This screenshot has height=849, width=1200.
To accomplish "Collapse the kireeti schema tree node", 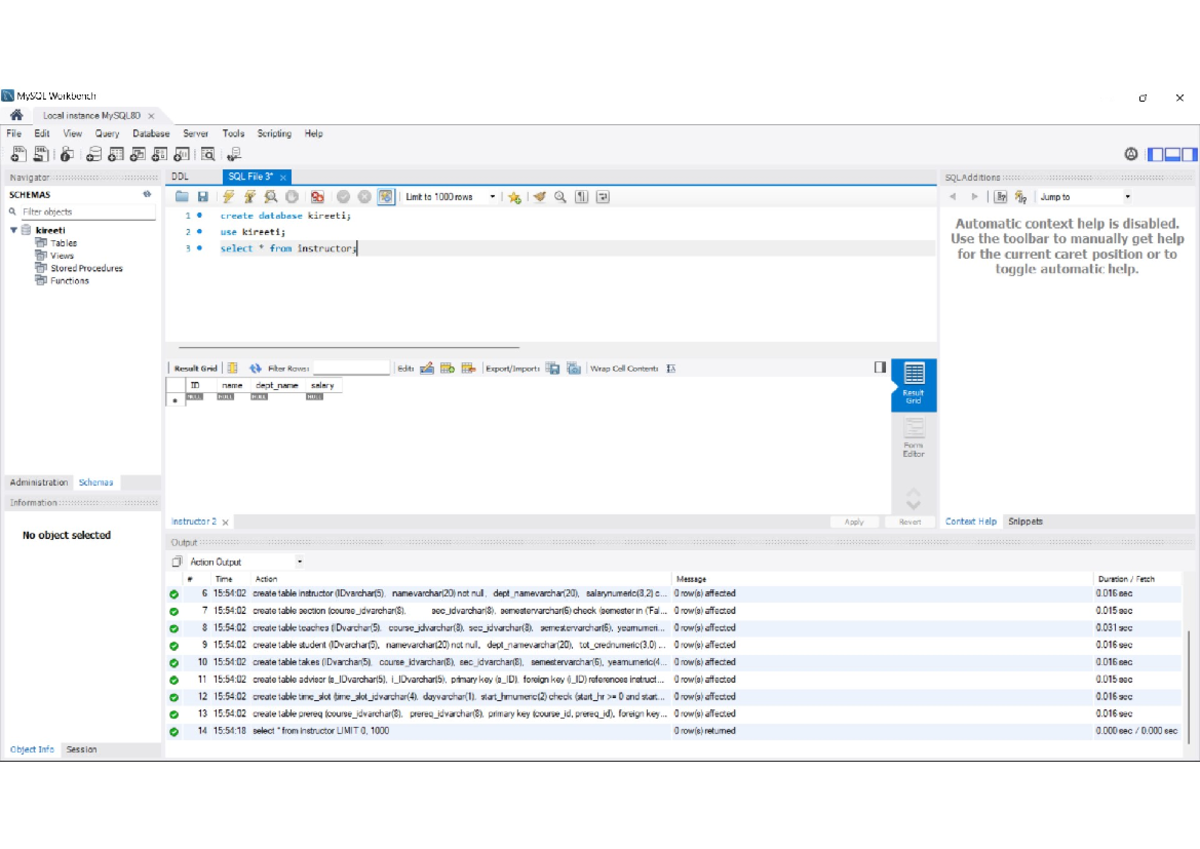I will pyautogui.click(x=14, y=230).
